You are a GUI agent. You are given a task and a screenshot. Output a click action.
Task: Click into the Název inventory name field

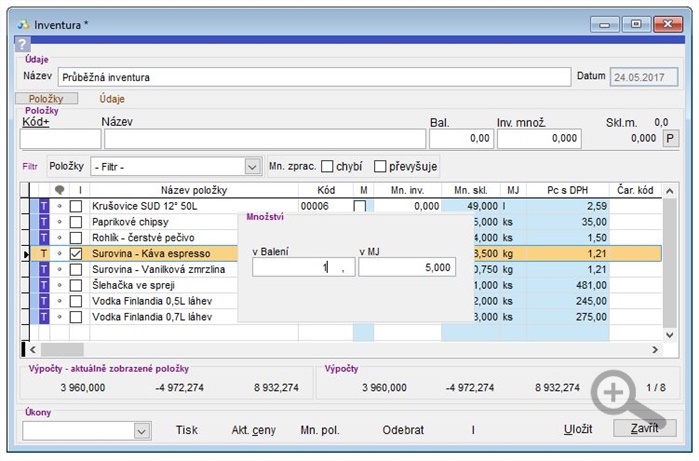point(314,77)
